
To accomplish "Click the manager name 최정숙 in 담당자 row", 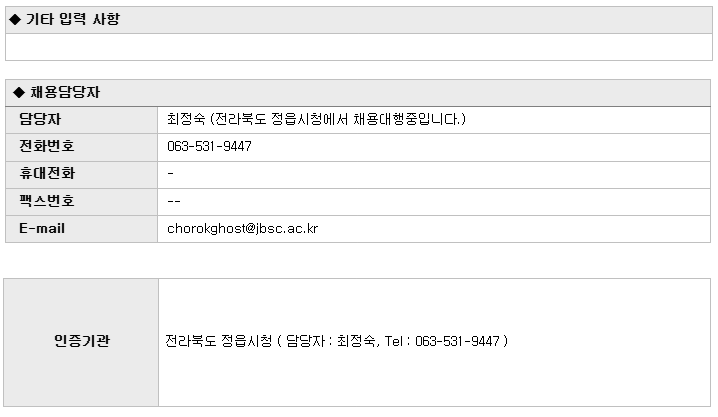I will (x=186, y=119).
